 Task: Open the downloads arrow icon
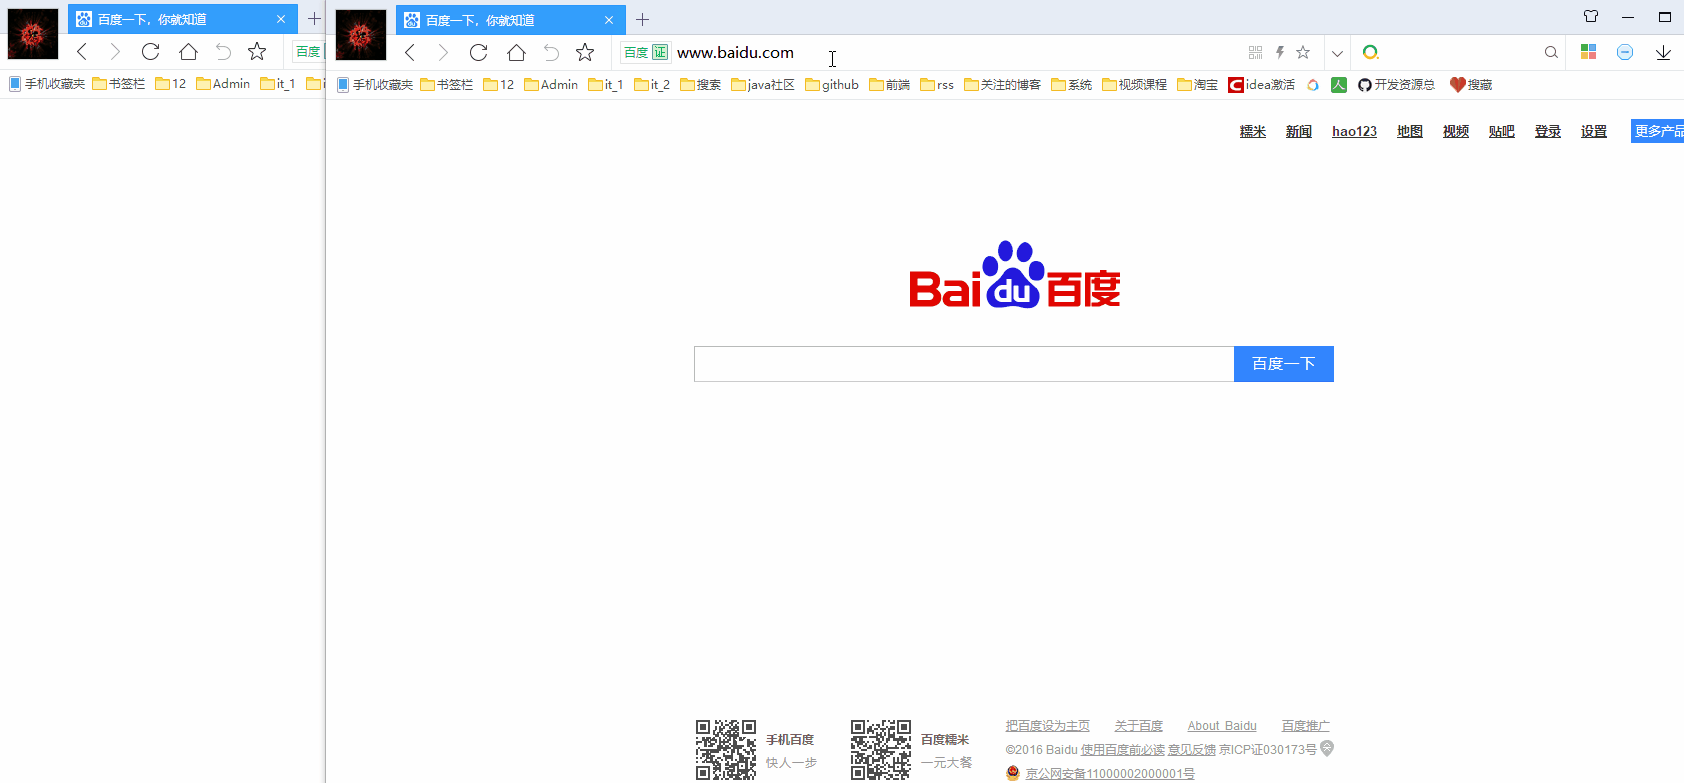click(1663, 52)
